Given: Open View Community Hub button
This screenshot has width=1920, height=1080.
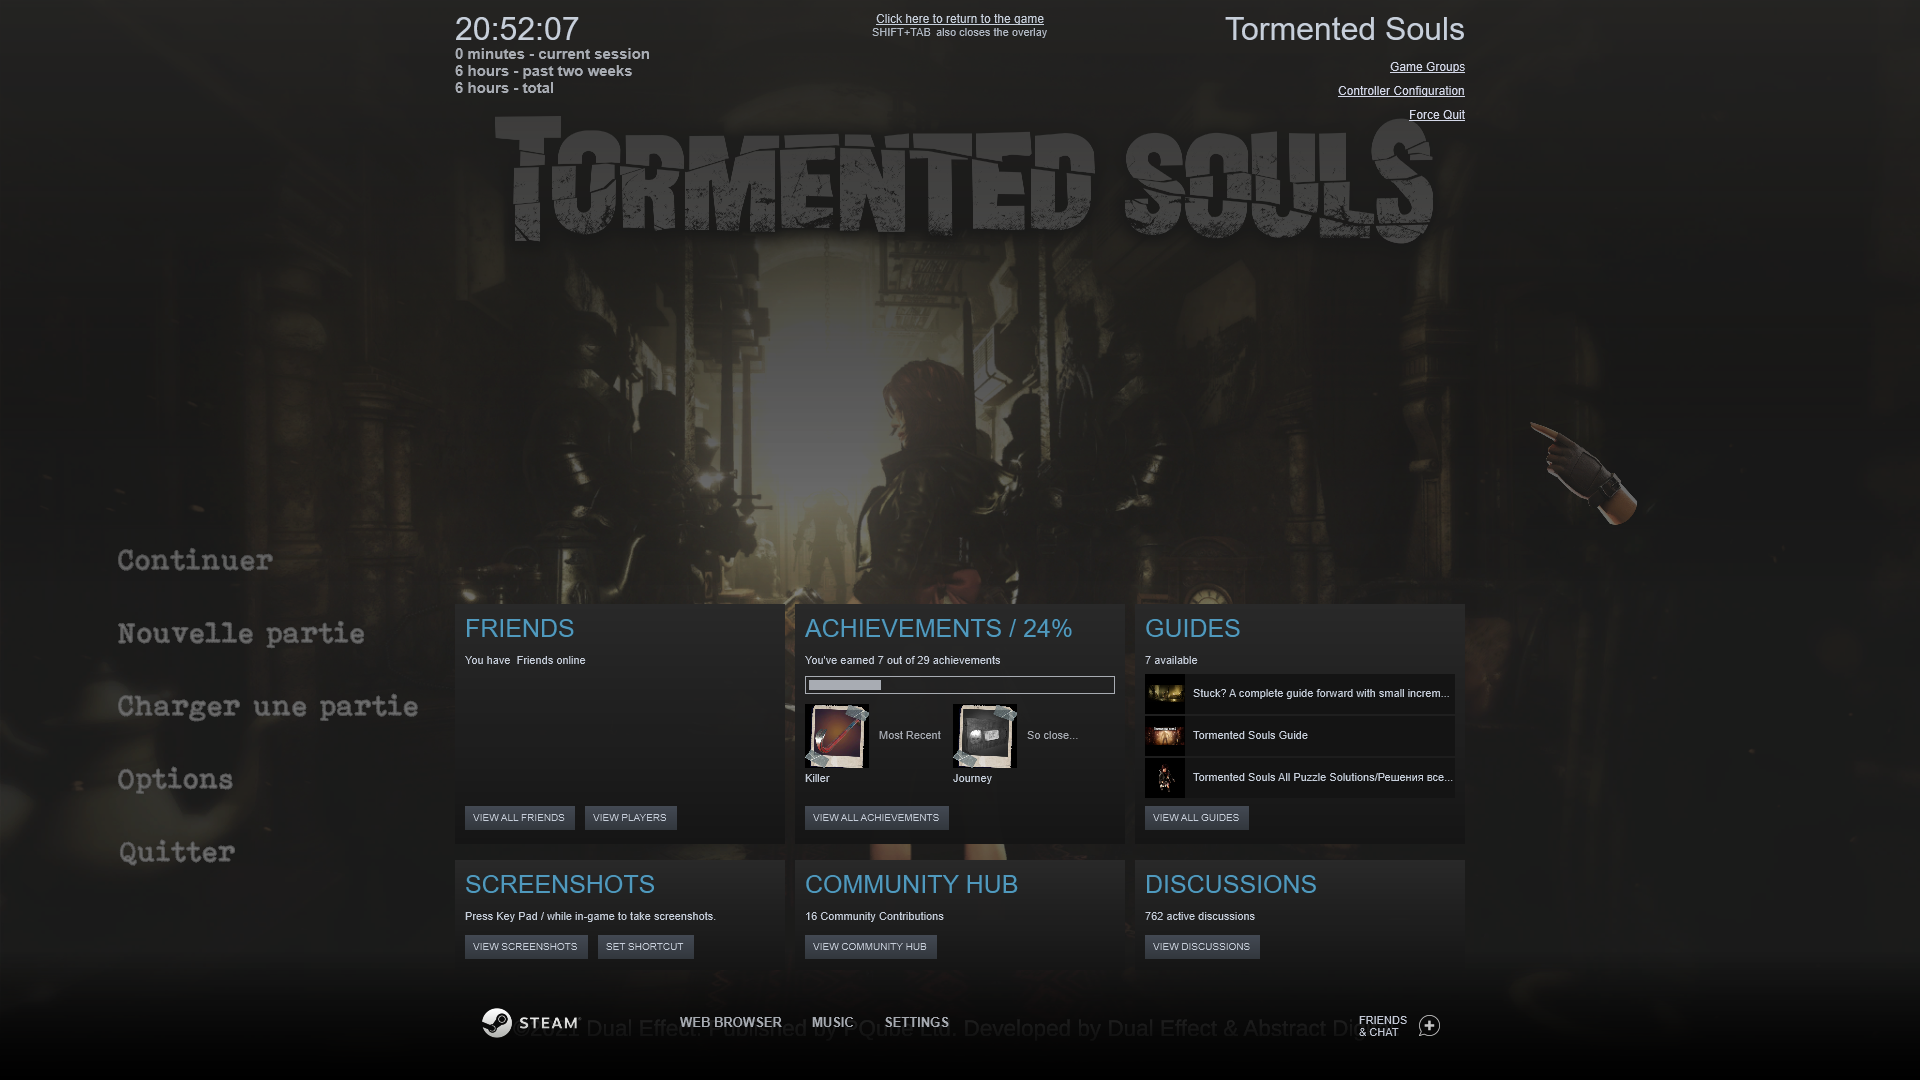Looking at the screenshot, I should [871, 947].
